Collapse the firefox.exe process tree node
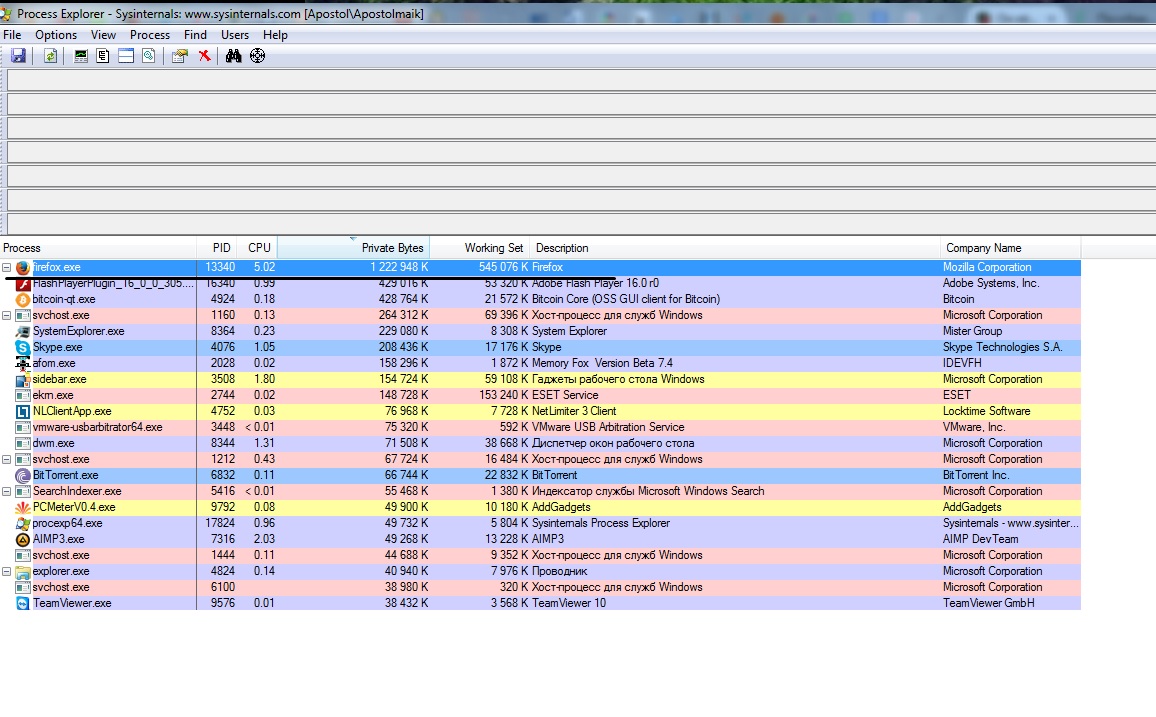Image resolution: width=1156 pixels, height=717 pixels. [7, 267]
